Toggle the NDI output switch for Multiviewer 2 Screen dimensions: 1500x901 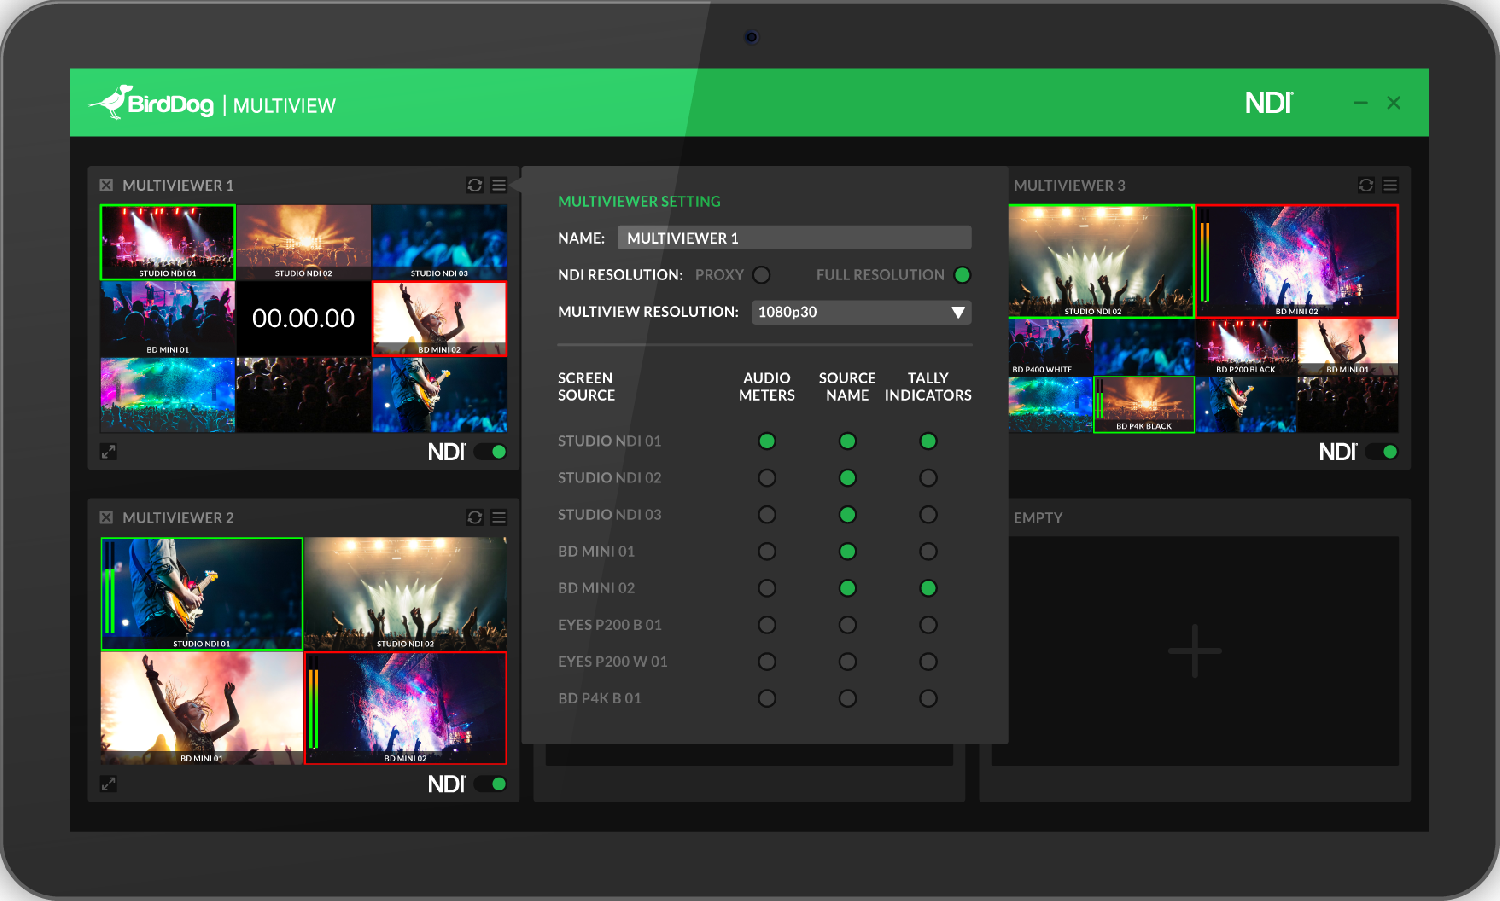point(491,784)
